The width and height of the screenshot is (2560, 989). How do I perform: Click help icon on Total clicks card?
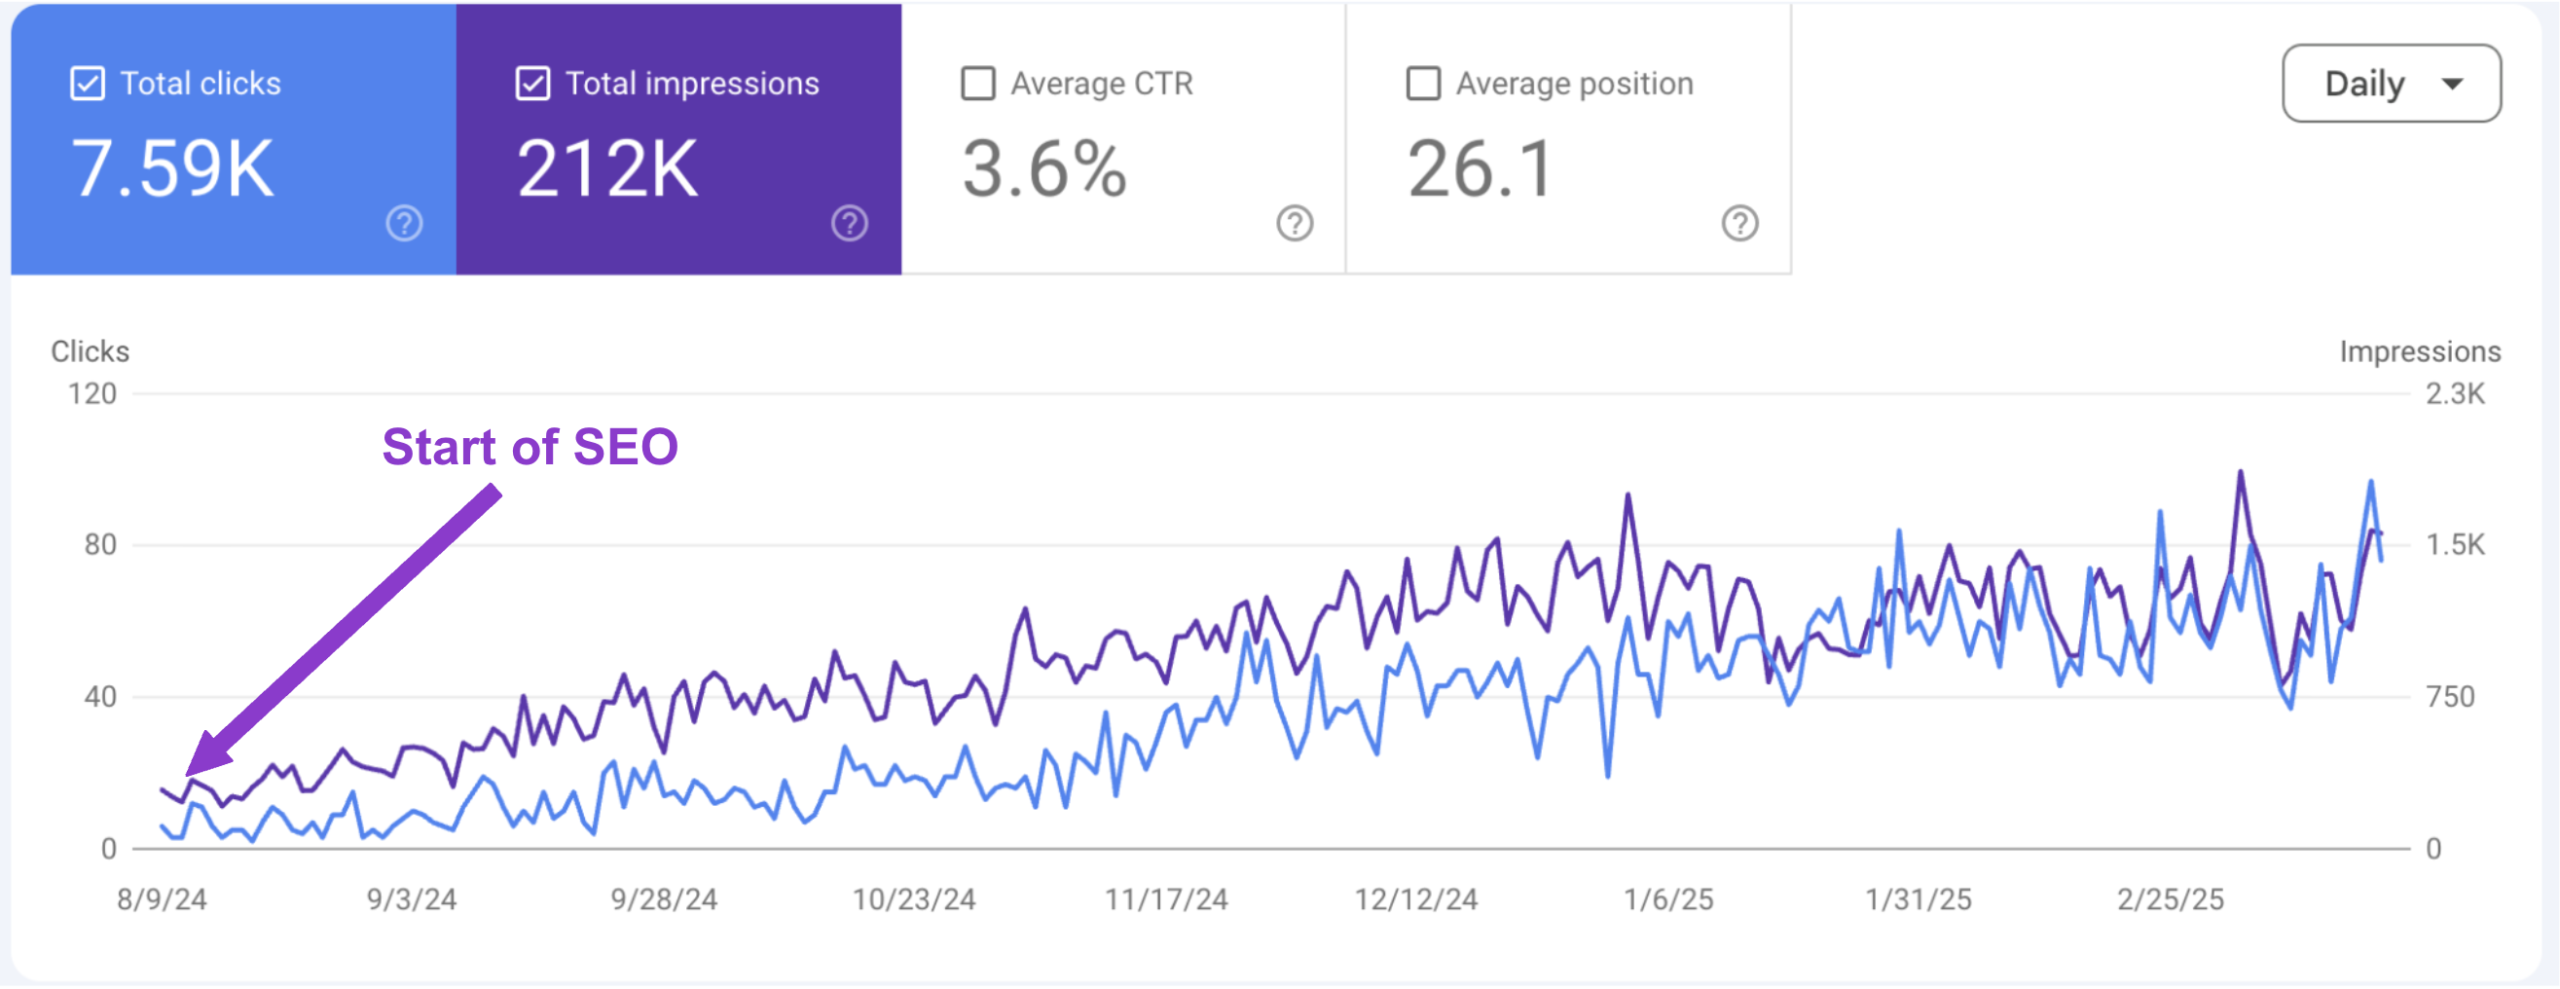click(404, 223)
